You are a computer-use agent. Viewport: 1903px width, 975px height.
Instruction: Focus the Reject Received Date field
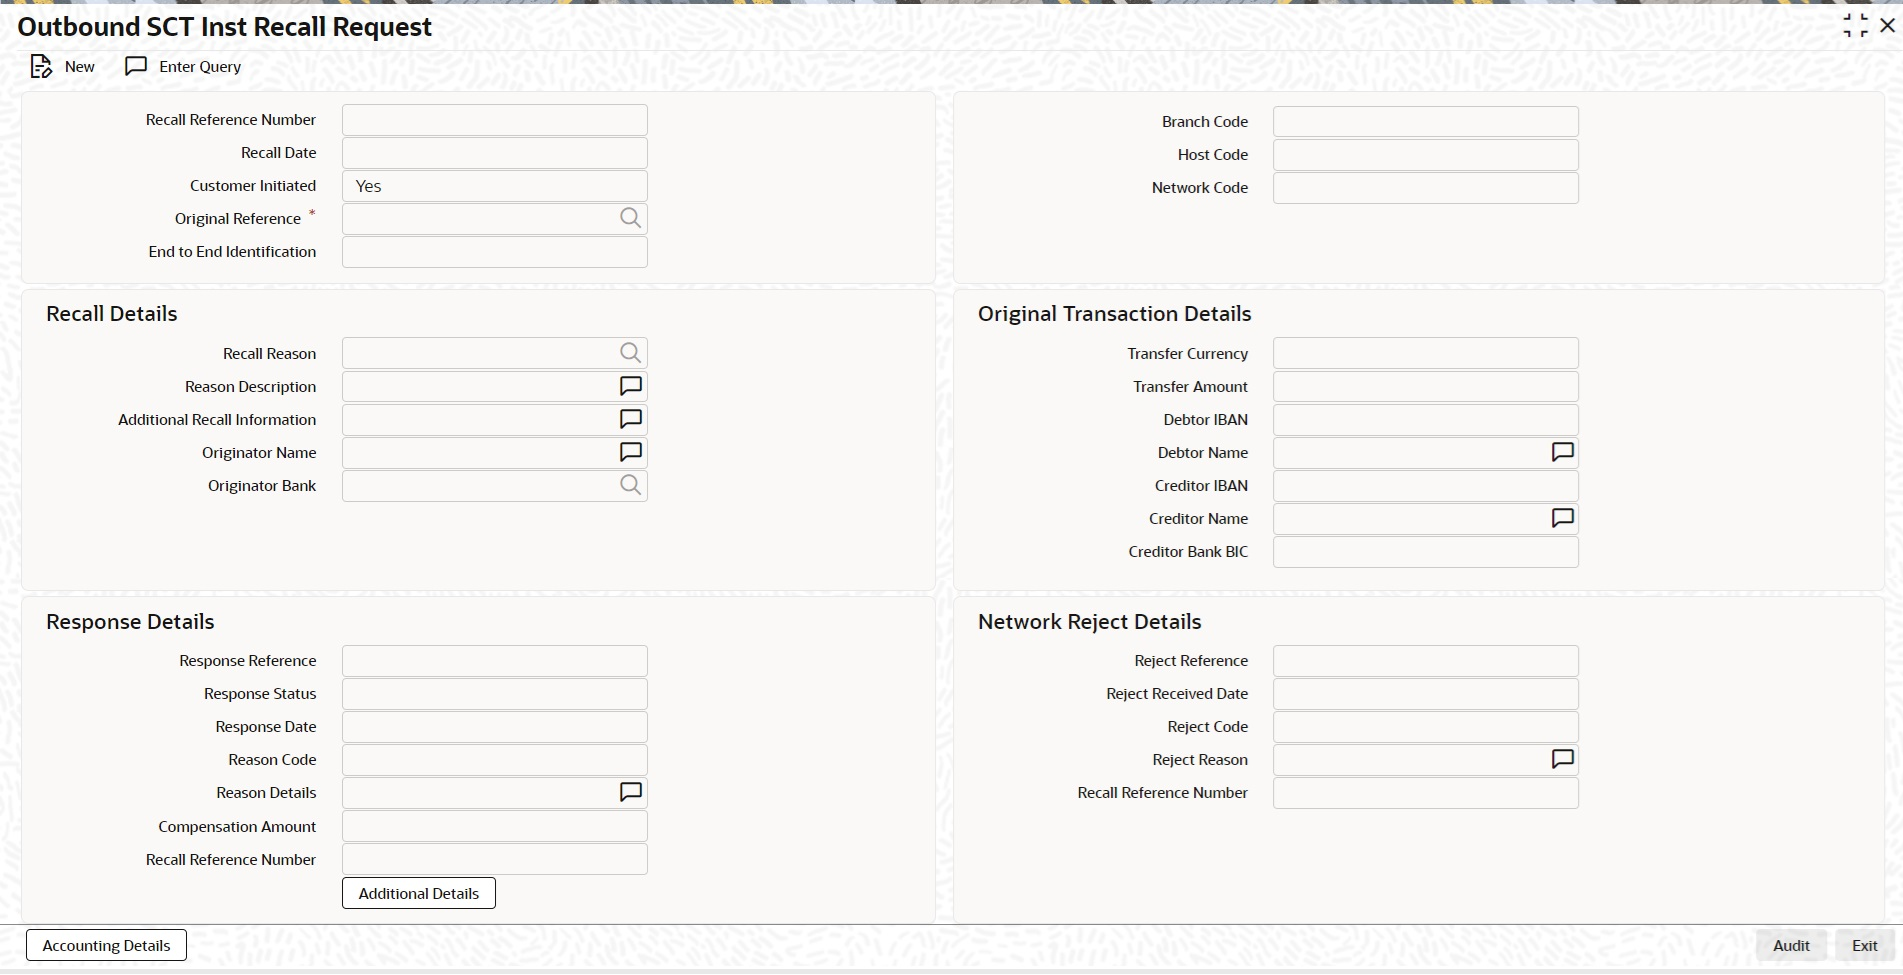click(x=1426, y=693)
